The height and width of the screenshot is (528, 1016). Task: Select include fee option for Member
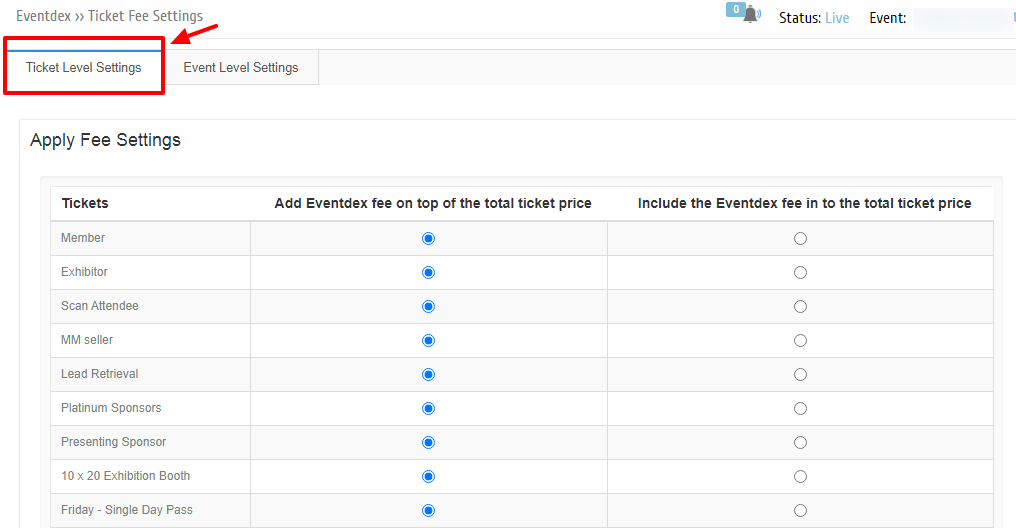[800, 238]
